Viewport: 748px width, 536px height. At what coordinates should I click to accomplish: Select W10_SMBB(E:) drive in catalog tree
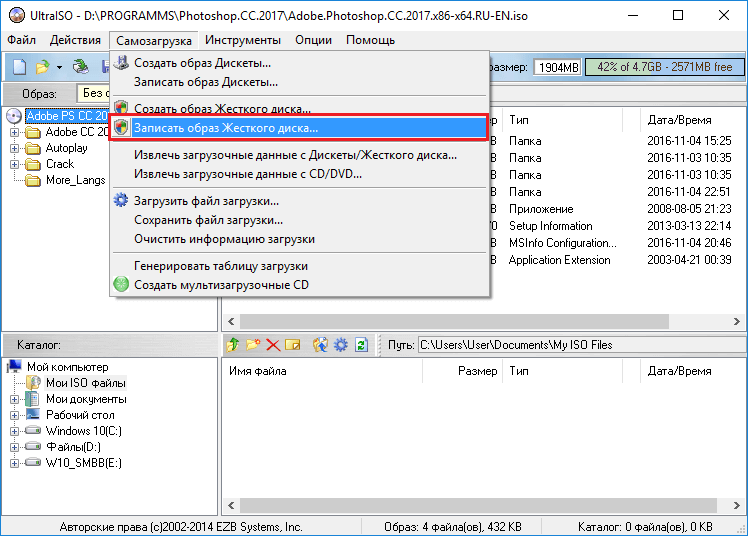[83, 463]
